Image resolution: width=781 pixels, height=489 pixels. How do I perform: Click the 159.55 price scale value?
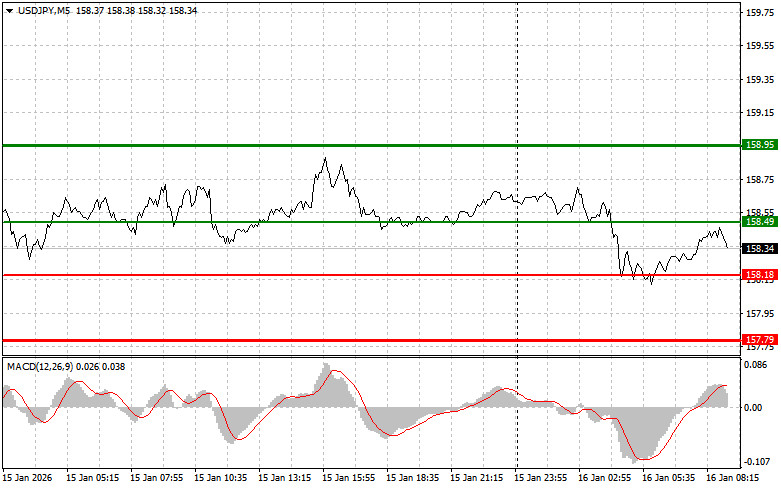(x=760, y=46)
